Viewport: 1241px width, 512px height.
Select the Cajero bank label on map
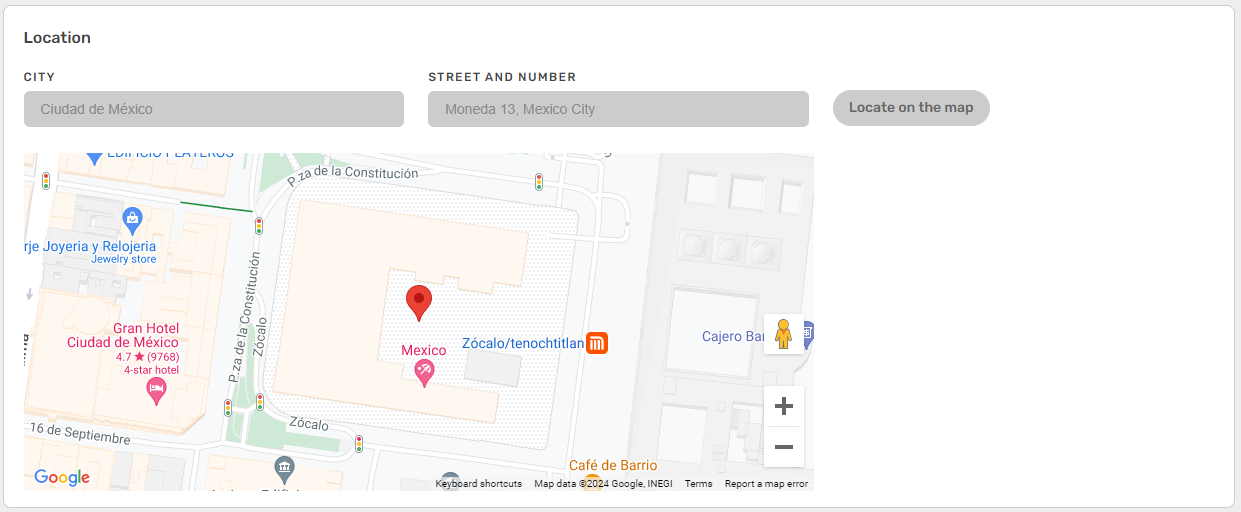[x=733, y=337]
